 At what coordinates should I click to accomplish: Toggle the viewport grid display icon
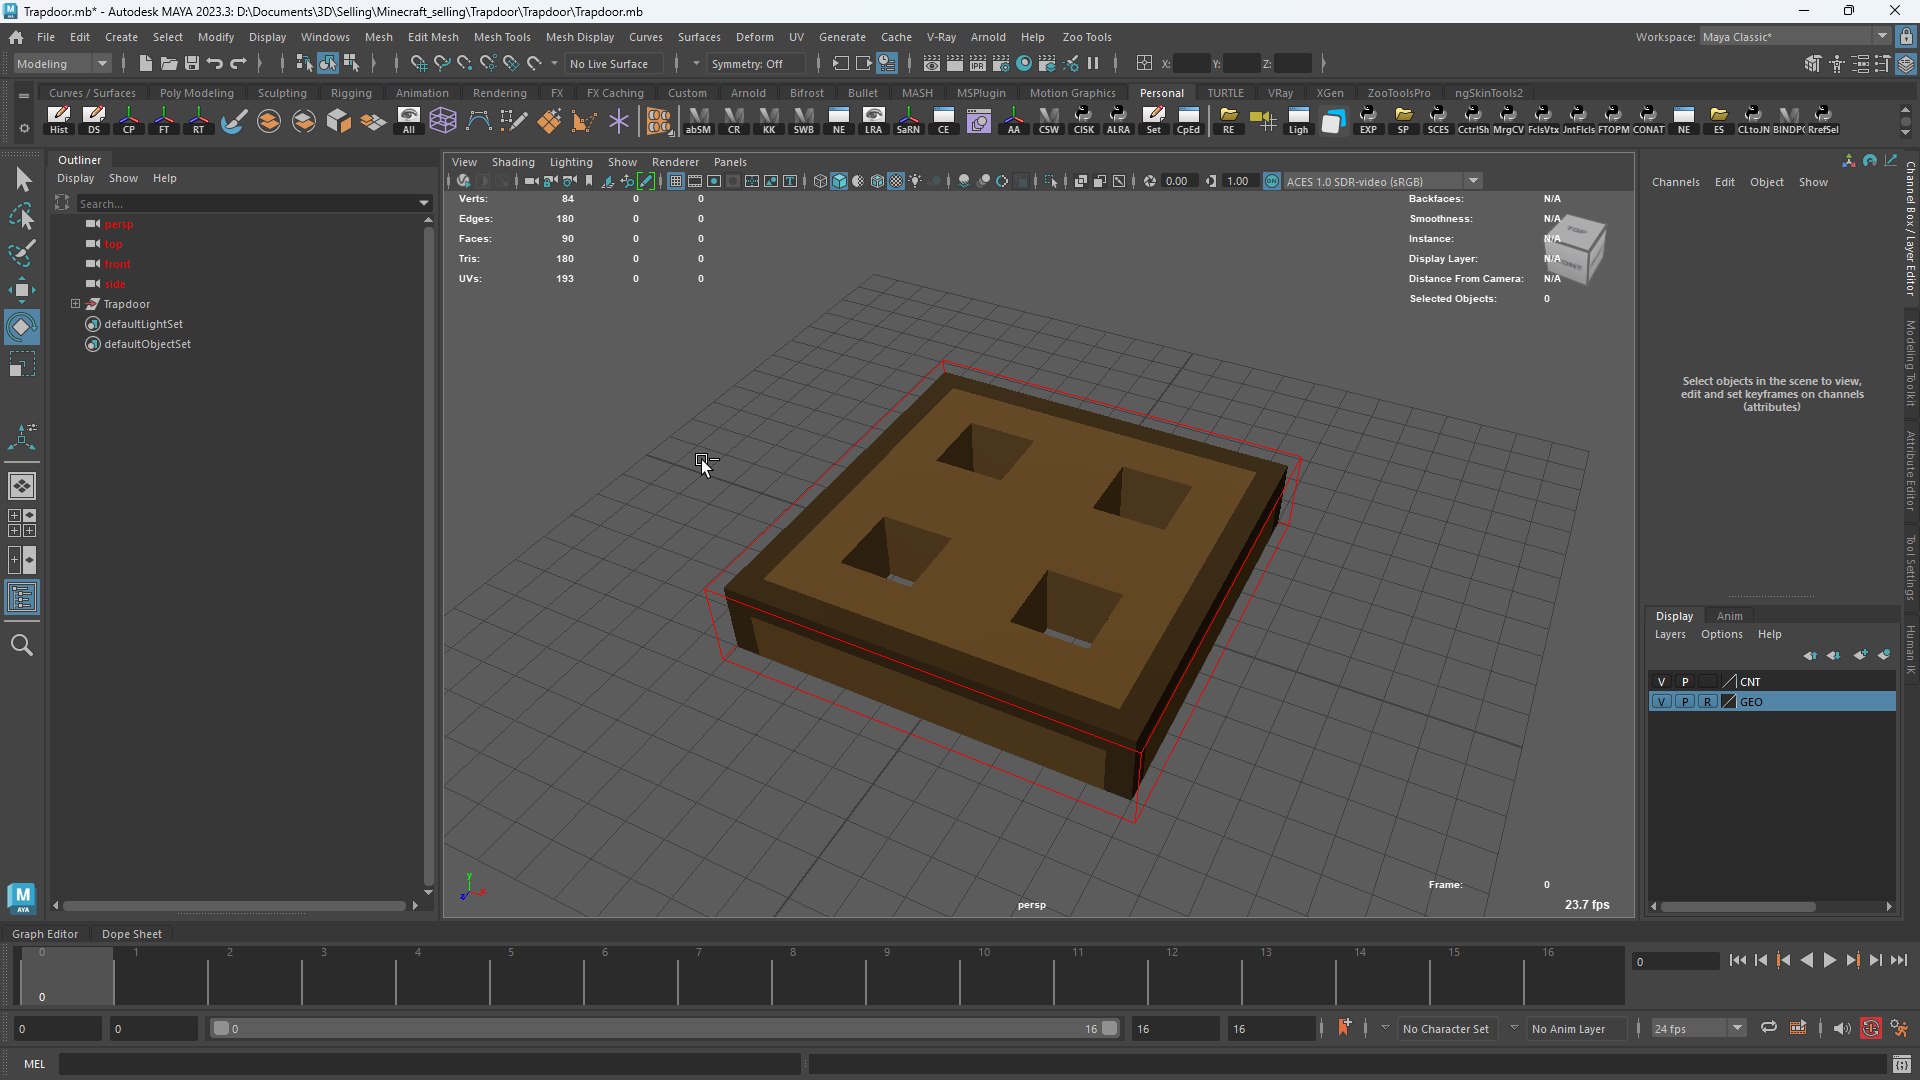(x=676, y=181)
